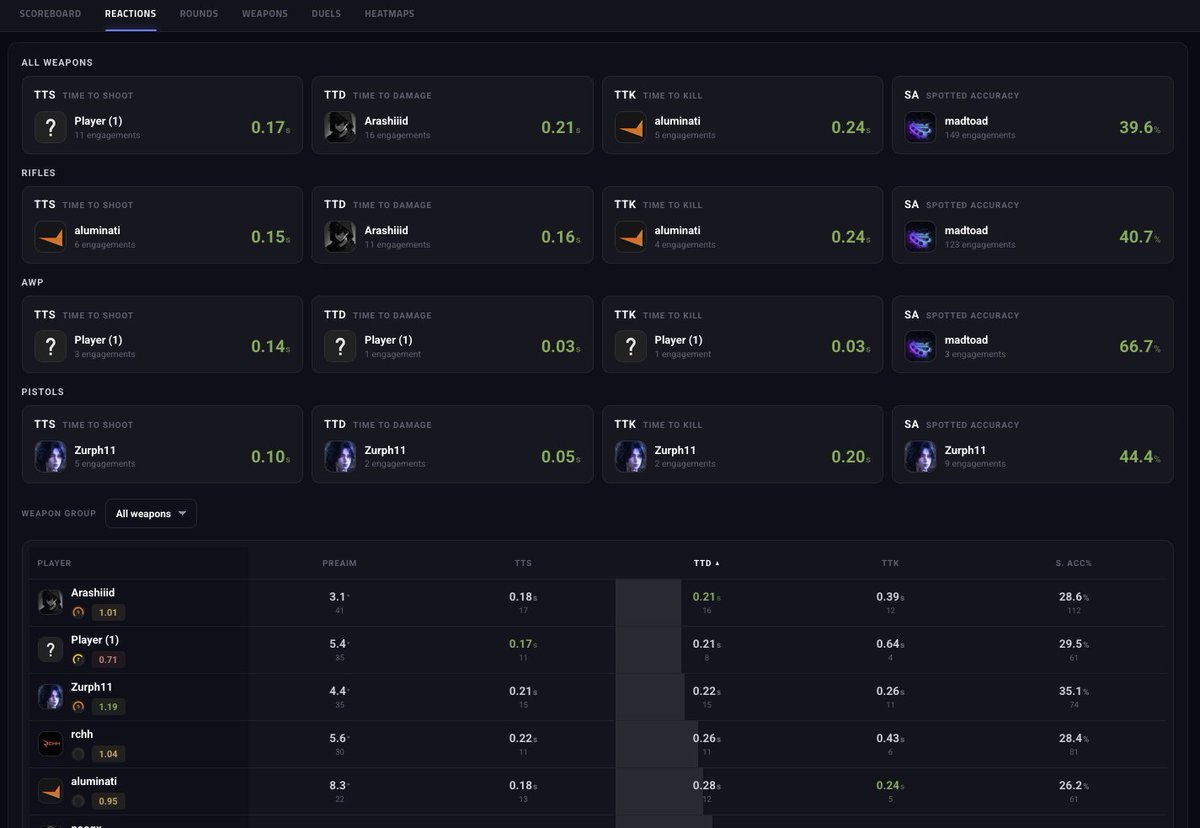Click madtoad avatar in All Weapons SA card
Image resolution: width=1200 pixels, height=828 pixels.
[x=920, y=127]
